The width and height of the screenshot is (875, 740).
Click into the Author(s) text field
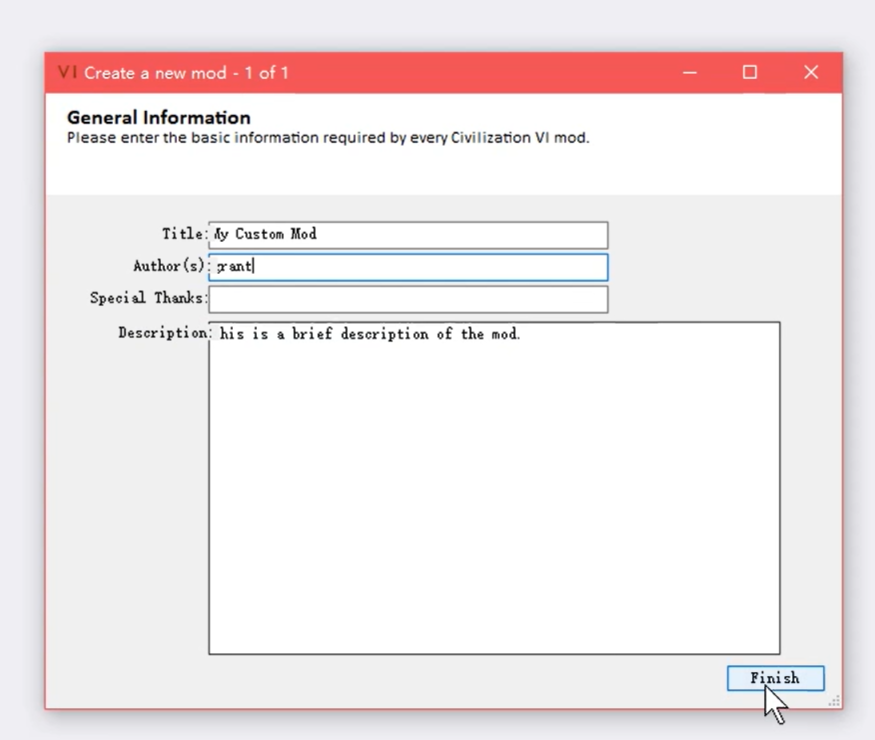(408, 267)
